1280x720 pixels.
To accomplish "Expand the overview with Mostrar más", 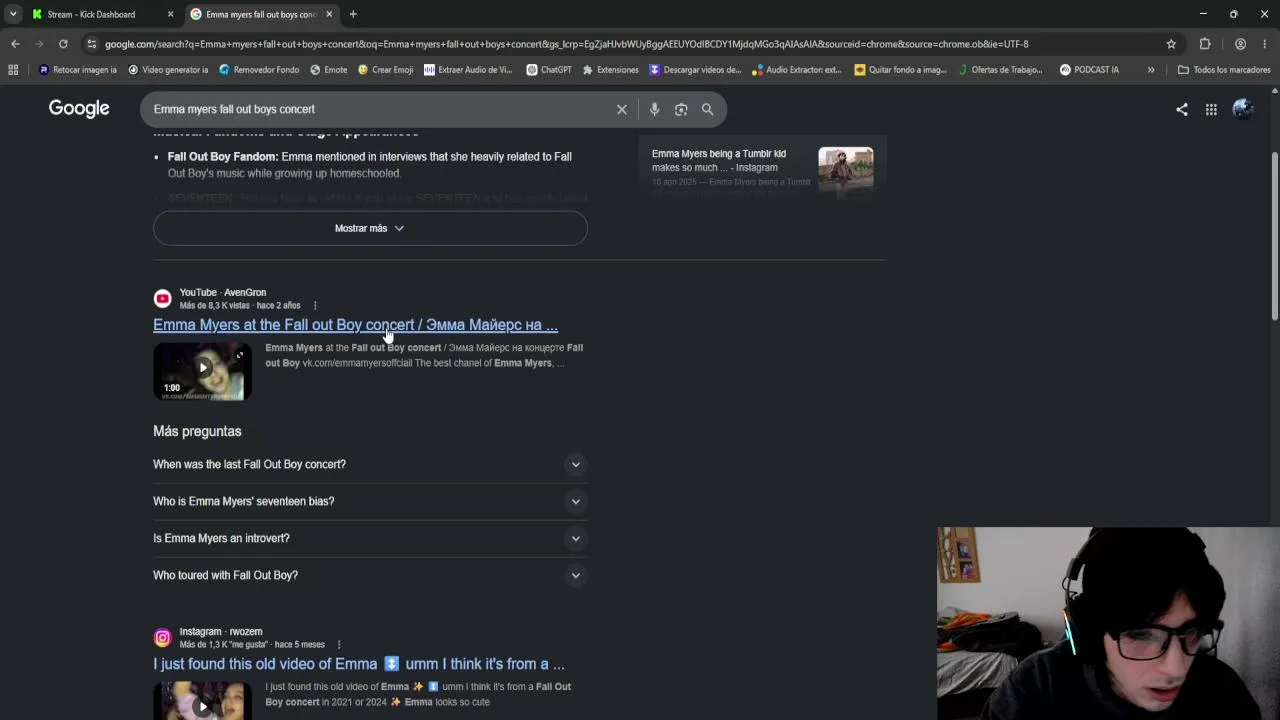I will [370, 228].
